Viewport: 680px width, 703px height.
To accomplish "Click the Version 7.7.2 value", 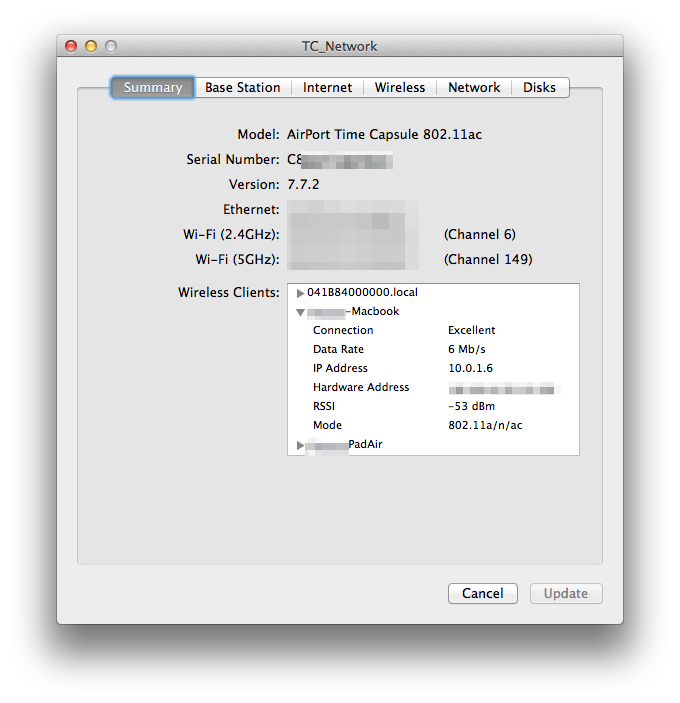I will [x=303, y=184].
